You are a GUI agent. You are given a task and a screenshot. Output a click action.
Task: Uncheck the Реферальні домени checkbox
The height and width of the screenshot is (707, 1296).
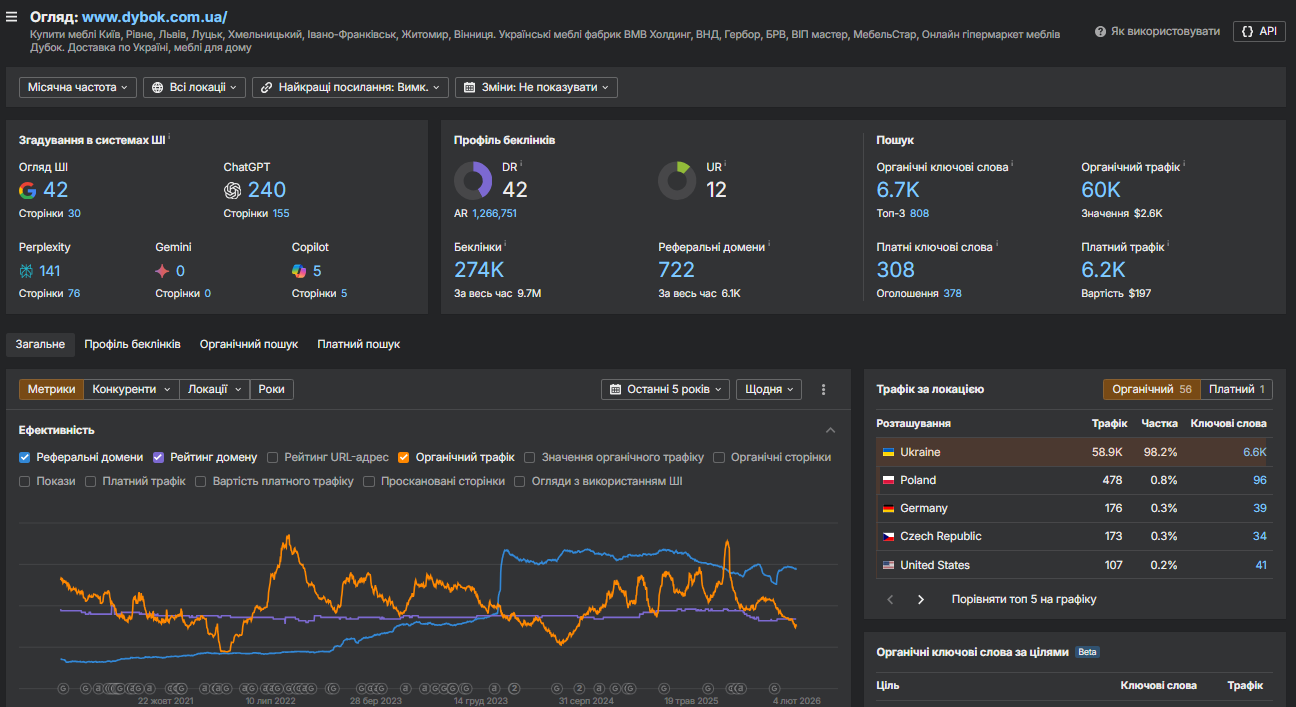click(25, 457)
